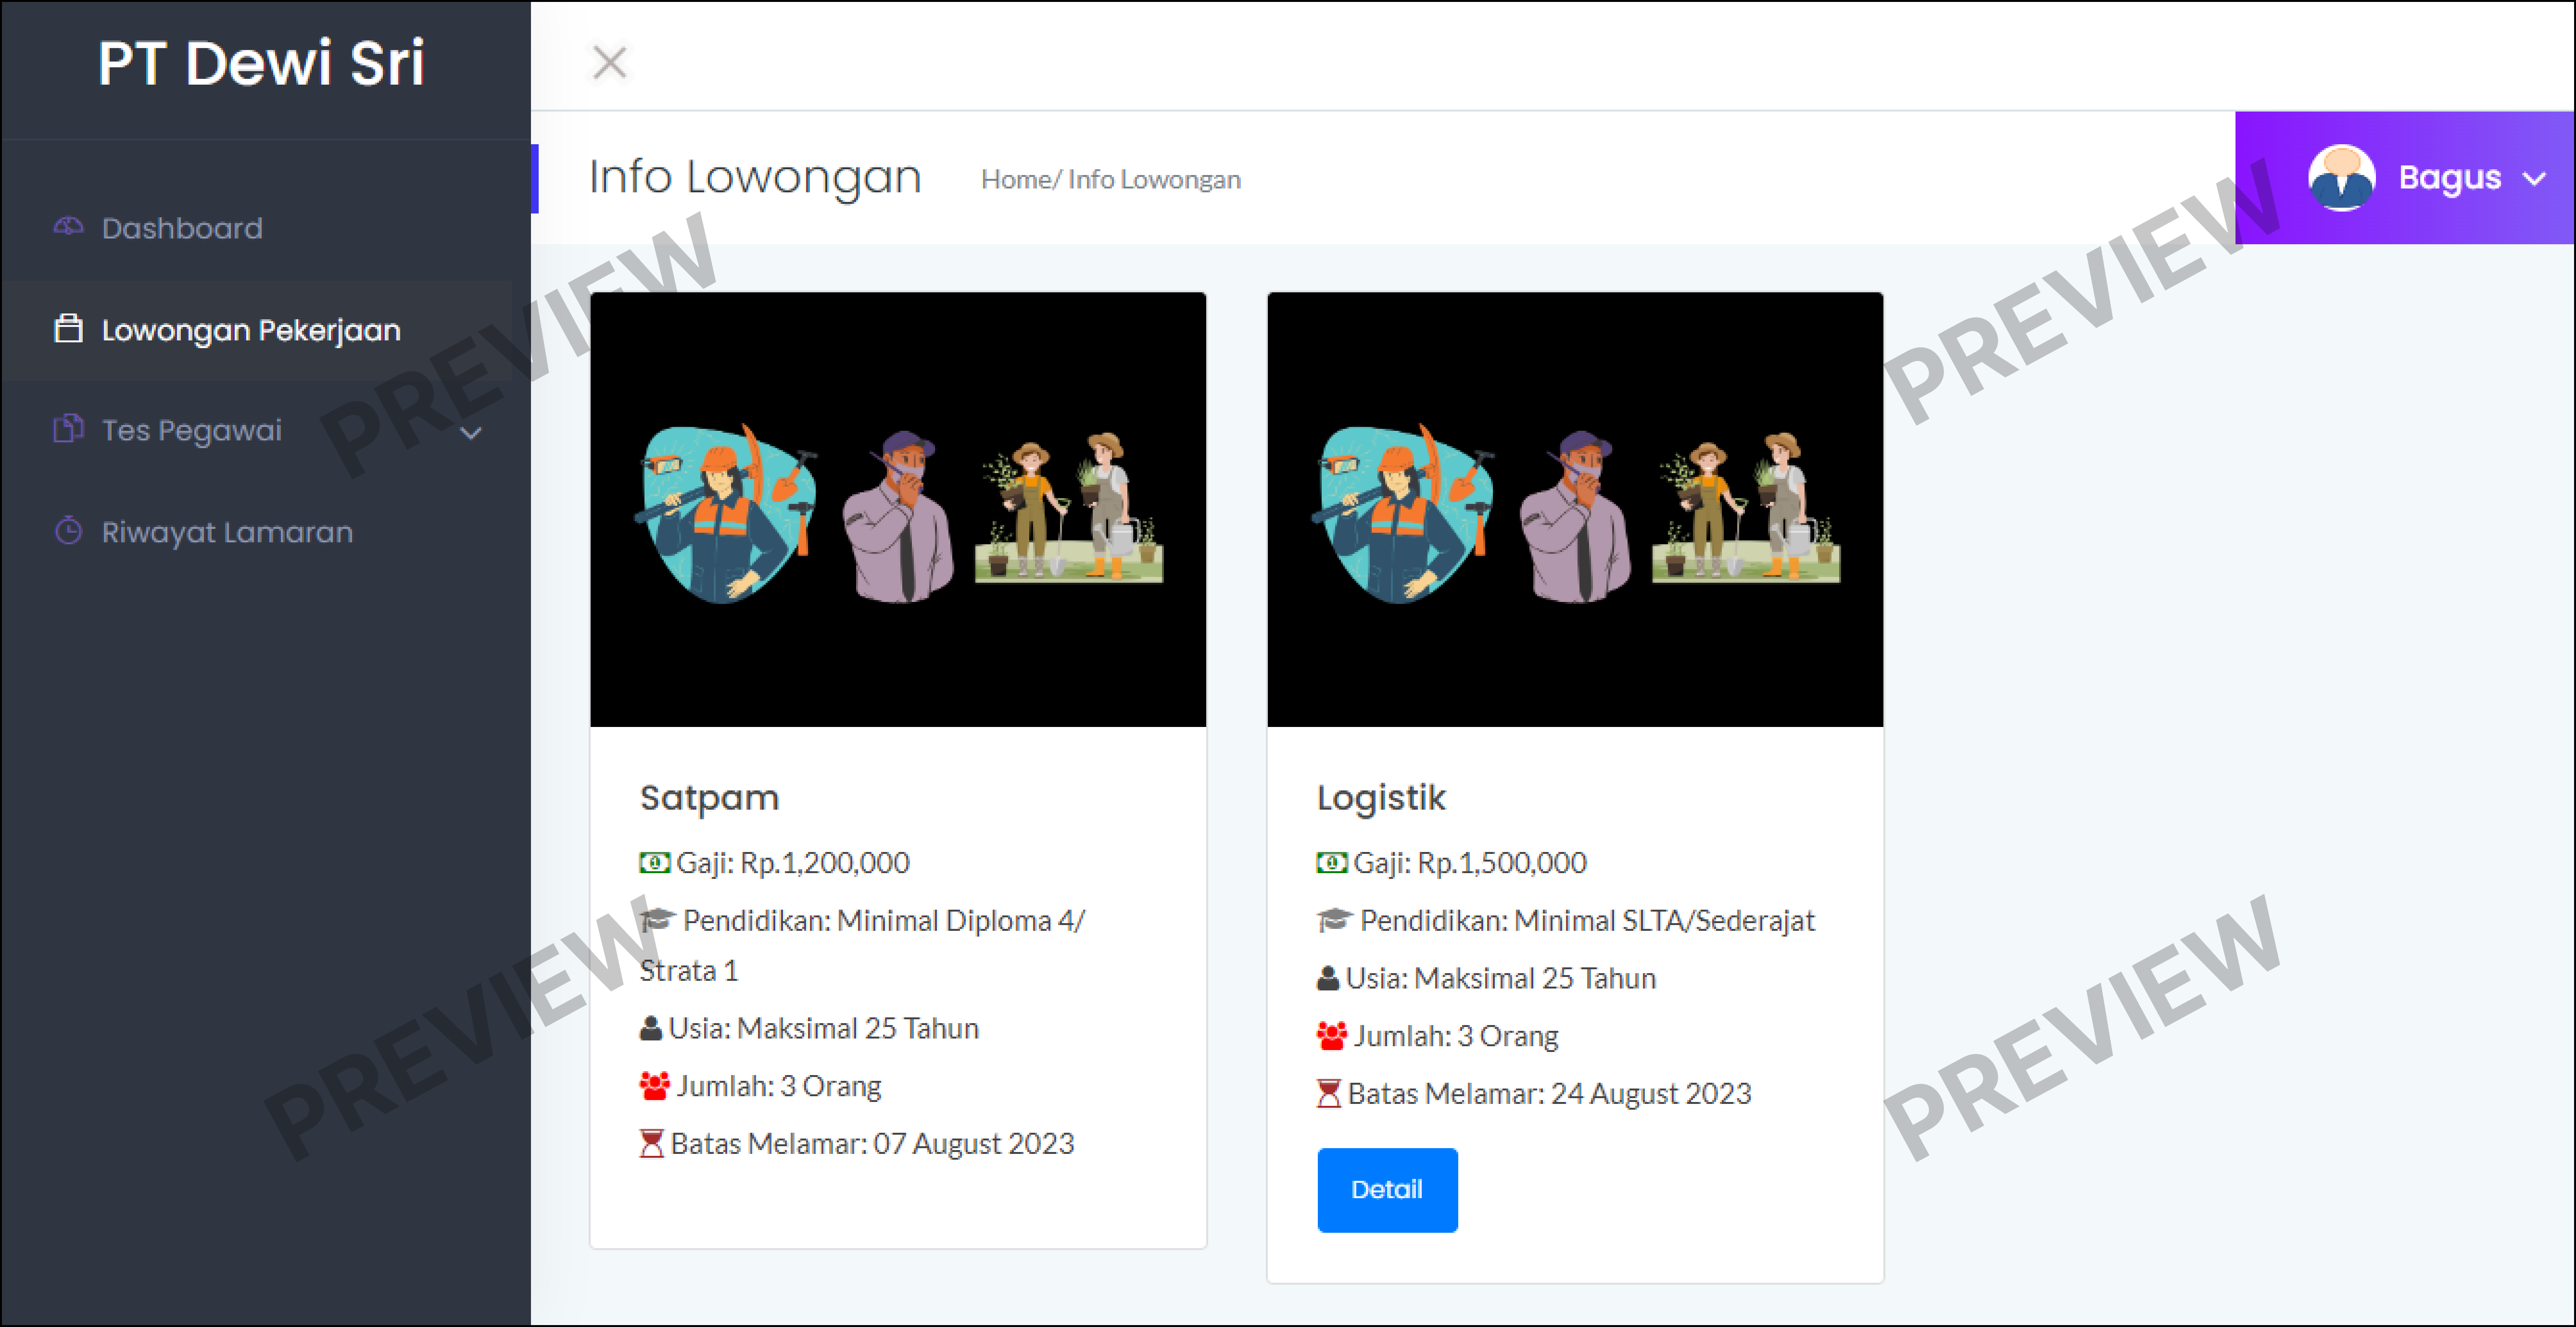Image resolution: width=2576 pixels, height=1327 pixels.
Task: Open Dashboard from the sidebar menu
Action: tap(257, 228)
